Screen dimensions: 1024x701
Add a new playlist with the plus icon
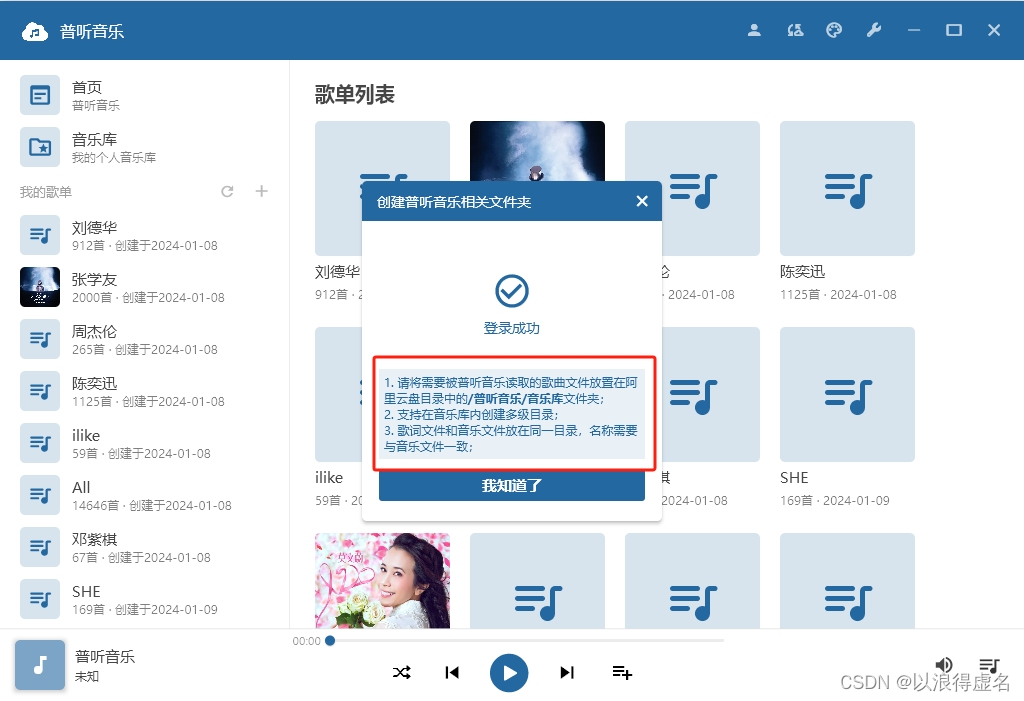pos(262,191)
